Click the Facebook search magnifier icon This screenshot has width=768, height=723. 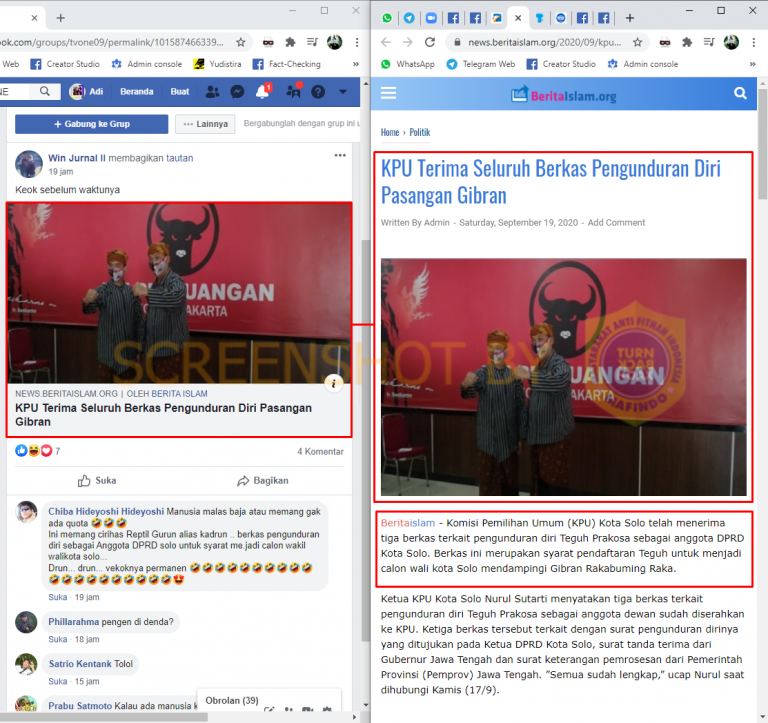click(x=45, y=91)
